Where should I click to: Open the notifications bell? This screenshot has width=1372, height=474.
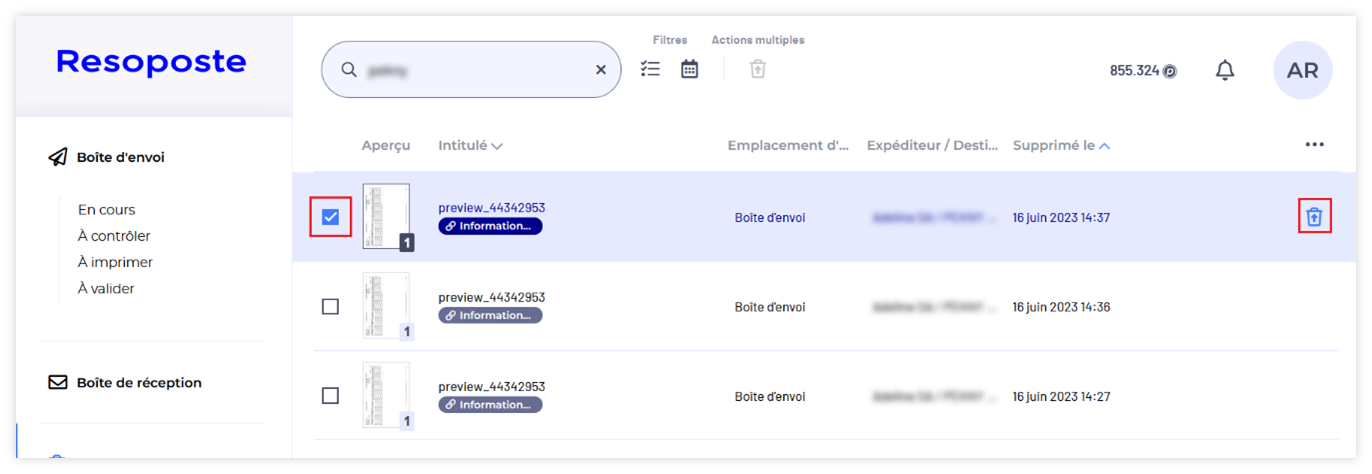[x=1224, y=70]
